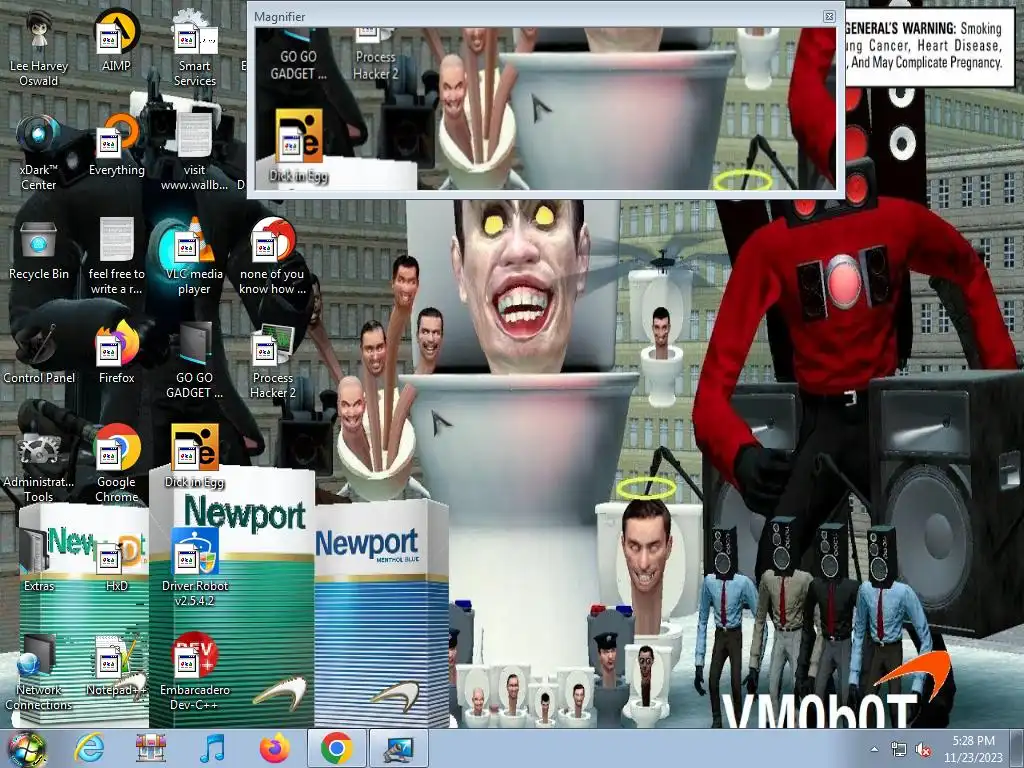Select the xDark Center desktop icon
This screenshot has height=768, width=1024.
pyautogui.click(x=39, y=153)
